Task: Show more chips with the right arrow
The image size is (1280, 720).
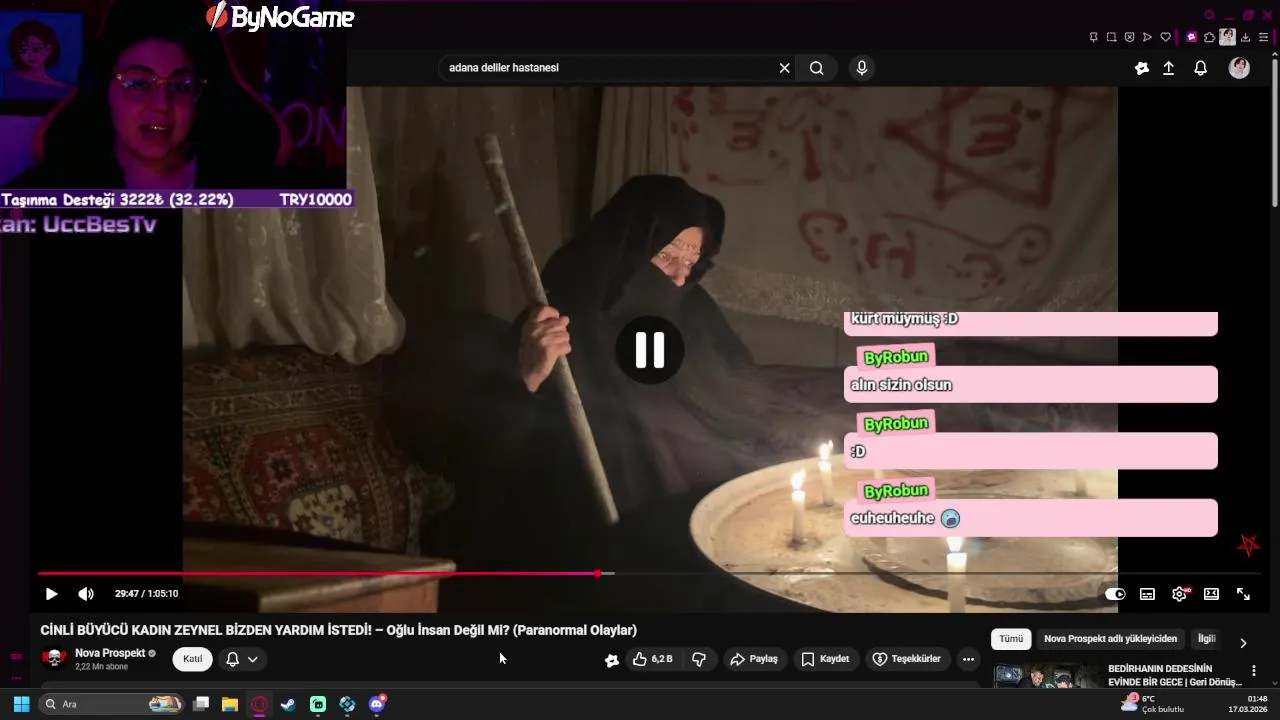Action: click(x=1243, y=643)
